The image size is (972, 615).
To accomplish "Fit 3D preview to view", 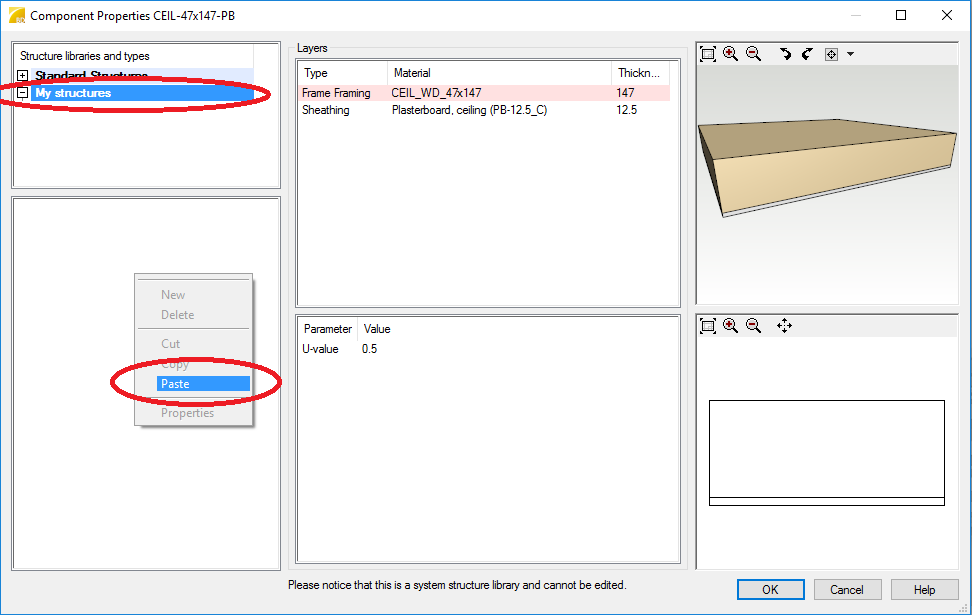I will coord(708,54).
